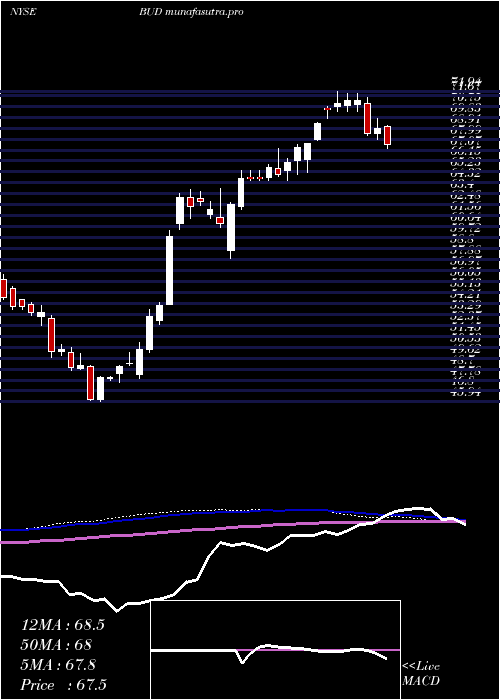Click the 45.94 lowest price axis label
This screenshot has height=700, width=500.
(466, 393)
